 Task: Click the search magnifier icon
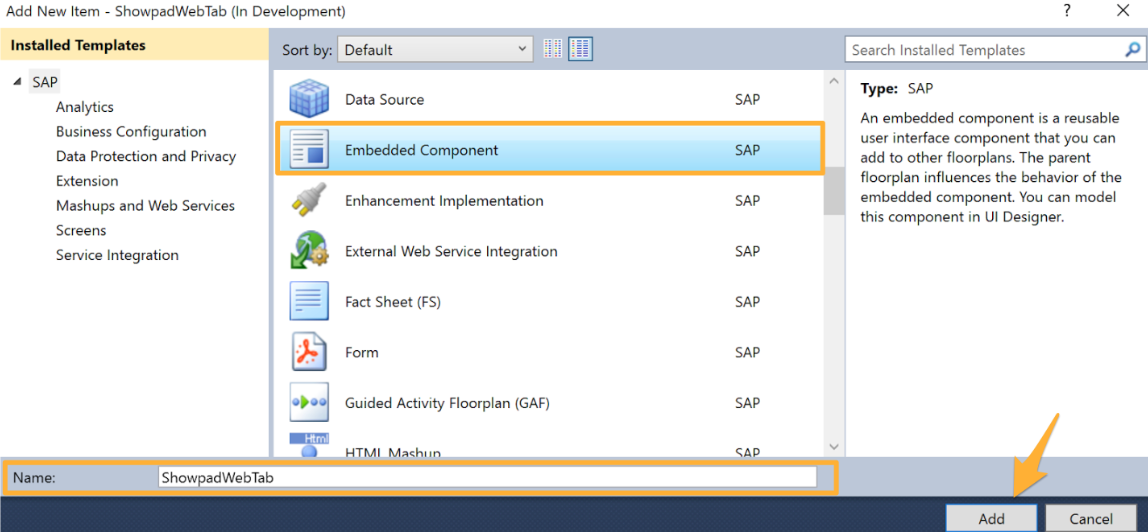point(1132,49)
